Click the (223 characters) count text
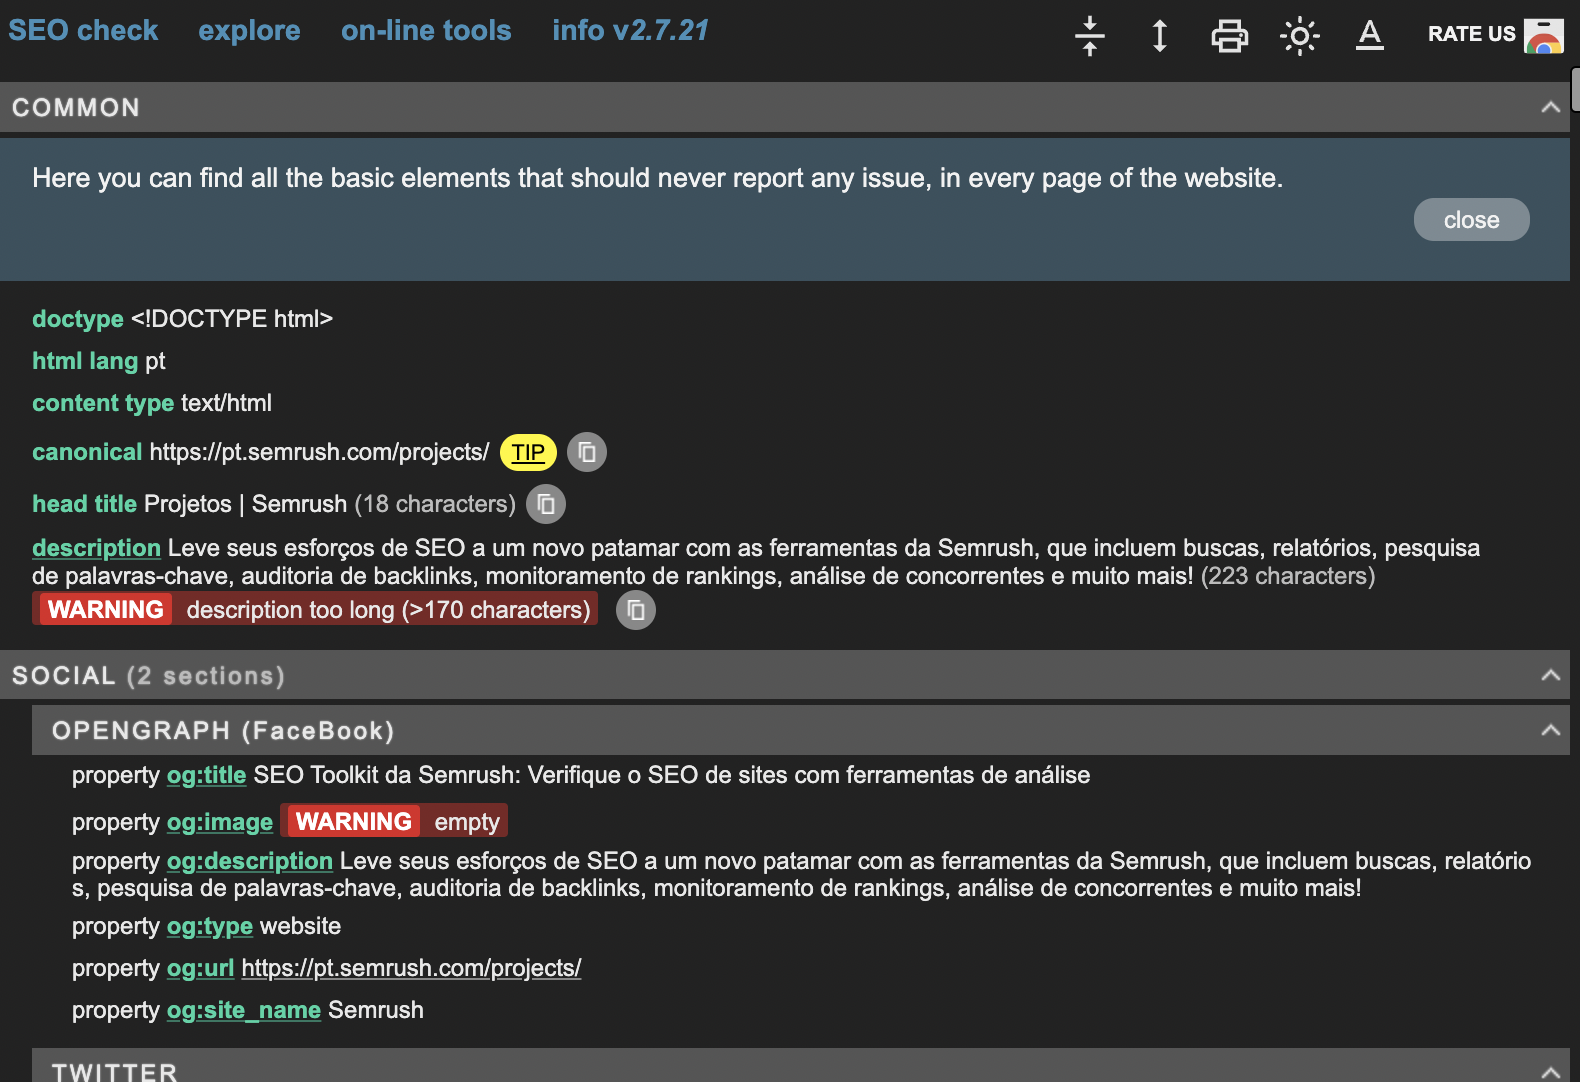 [1288, 576]
